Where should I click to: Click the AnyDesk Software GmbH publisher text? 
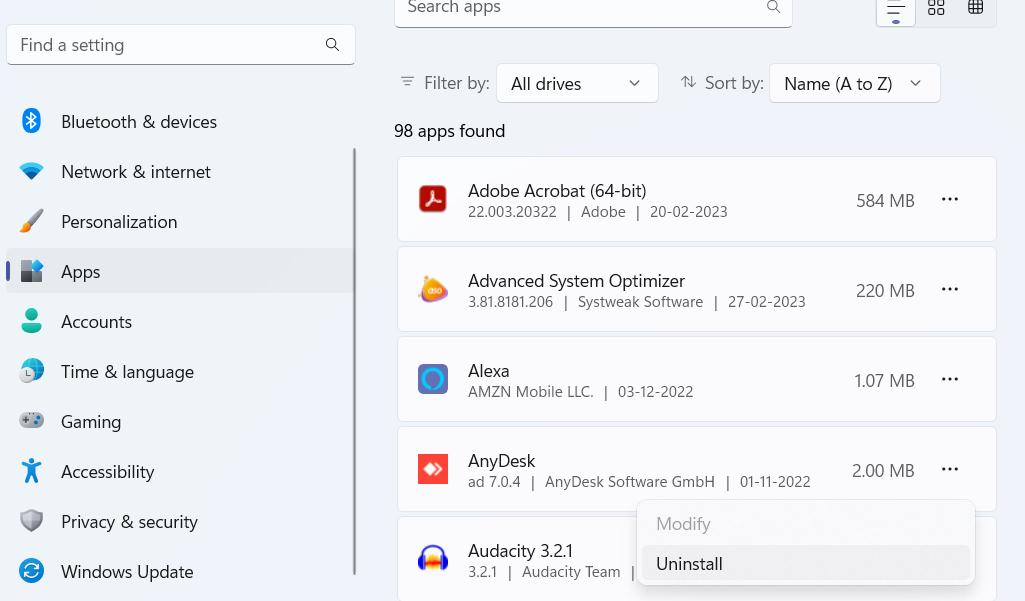[x=630, y=482]
